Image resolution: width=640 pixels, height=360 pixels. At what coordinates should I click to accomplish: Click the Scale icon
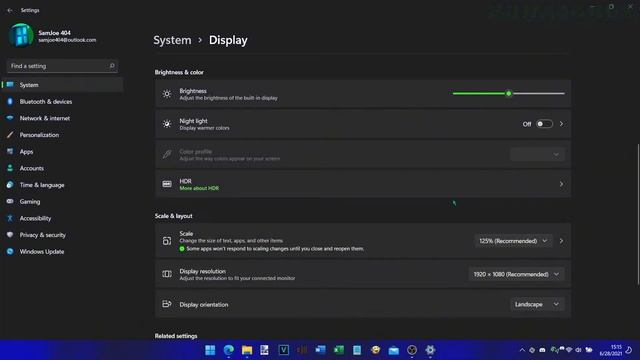(167, 241)
